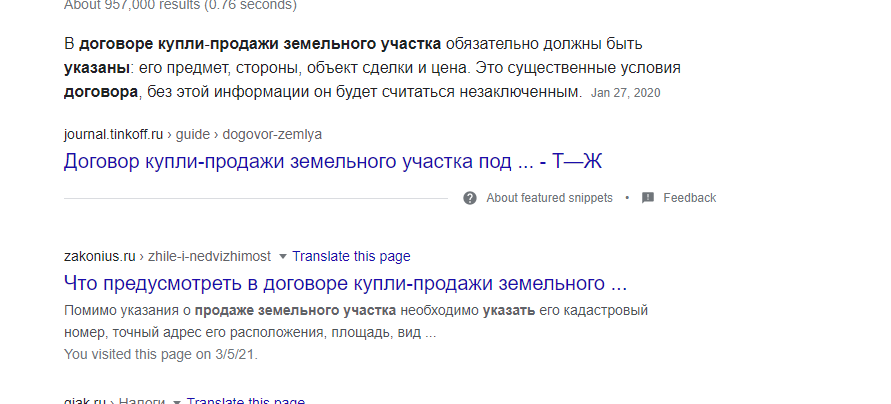Click the 'dogovor-zemlya' path in the tinkoff breadcrumb
The width and height of the screenshot is (891, 404).
272,135
